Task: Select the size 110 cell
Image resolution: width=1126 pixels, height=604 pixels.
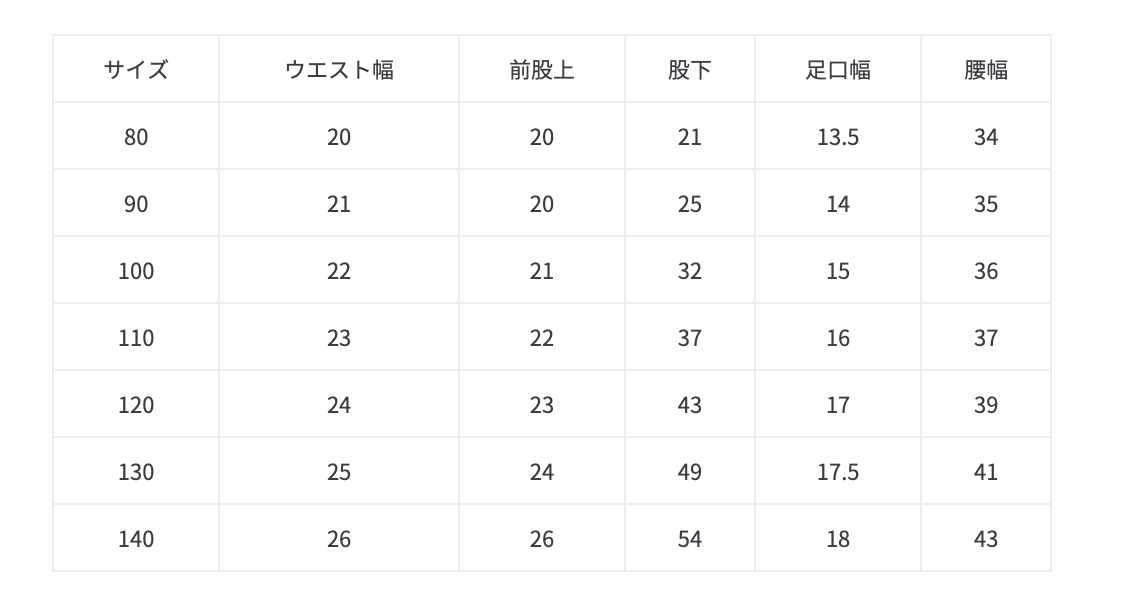Action: [136, 337]
